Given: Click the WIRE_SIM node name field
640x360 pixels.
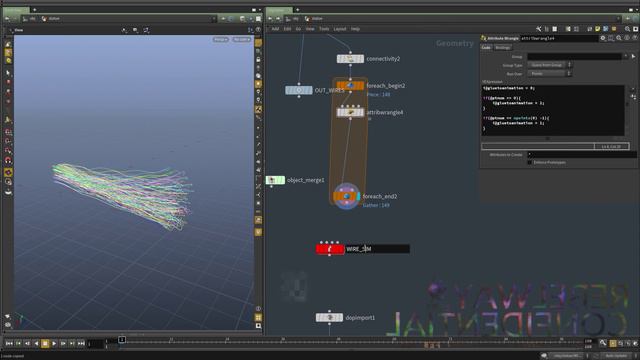Looking at the screenshot, I should [378, 249].
